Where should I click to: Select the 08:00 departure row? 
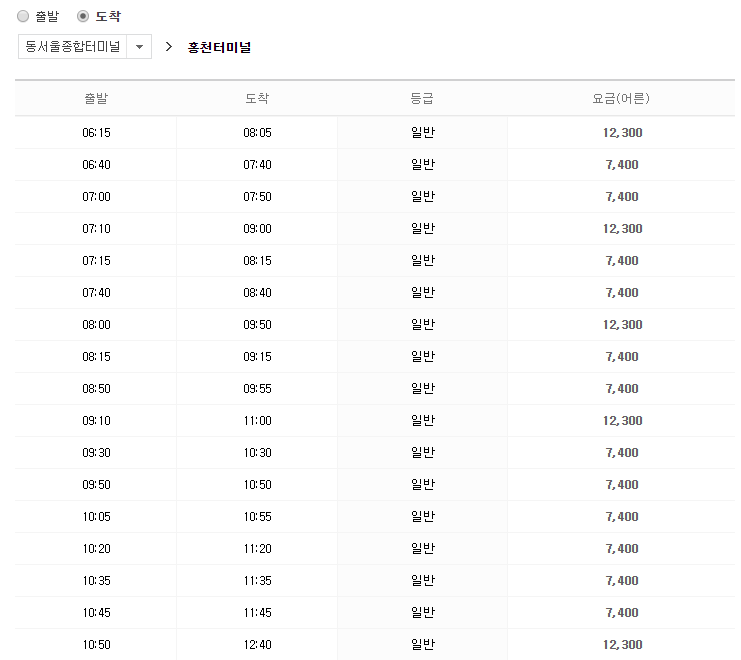96,325
